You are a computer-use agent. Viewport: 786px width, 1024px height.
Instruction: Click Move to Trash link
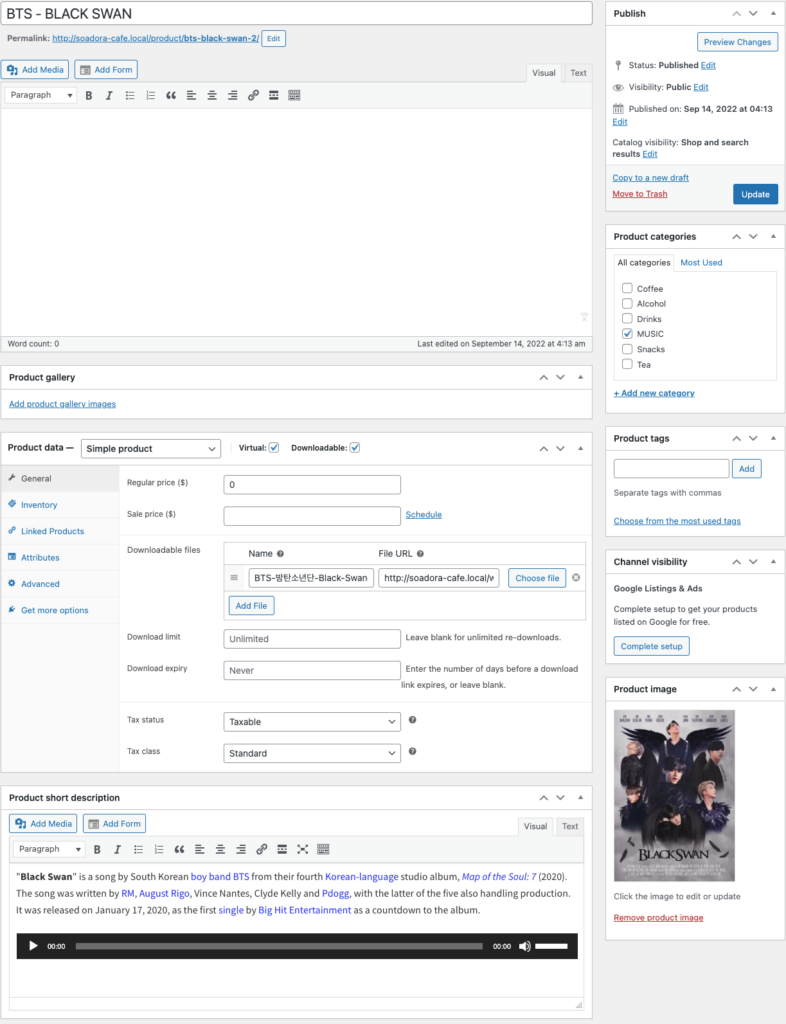pos(640,194)
